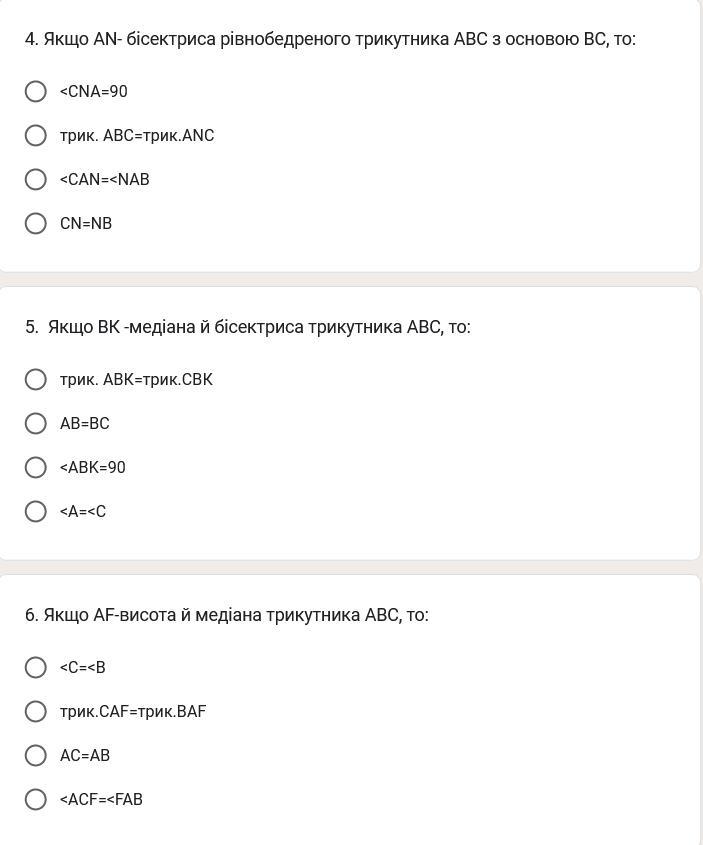This screenshot has width=703, height=845.
Task: Select трик. ABK=трик.CBK answer
Action: [36, 379]
